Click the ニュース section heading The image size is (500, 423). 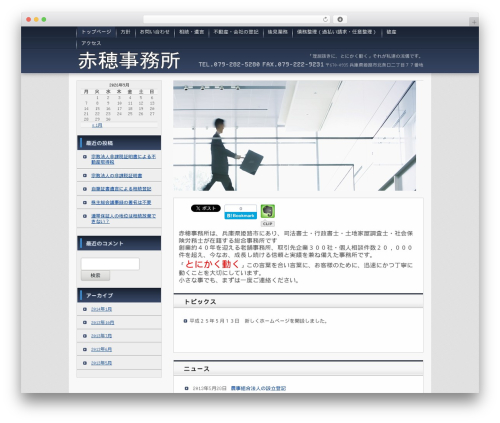(196, 369)
